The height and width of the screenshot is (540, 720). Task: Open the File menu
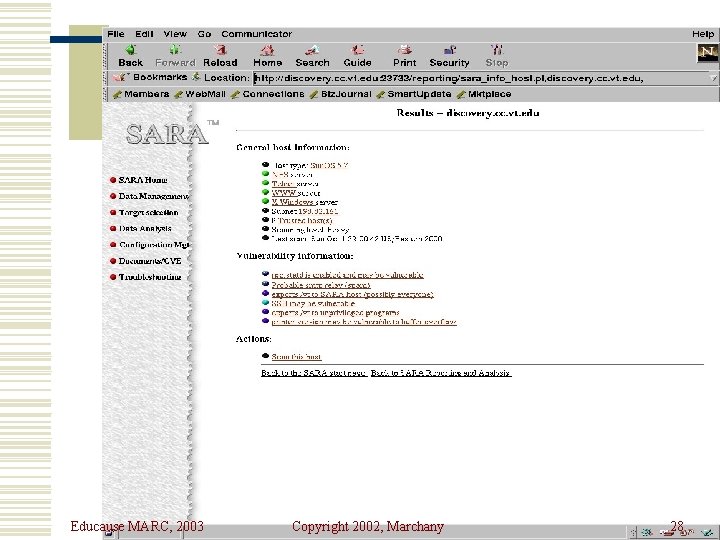click(x=116, y=34)
